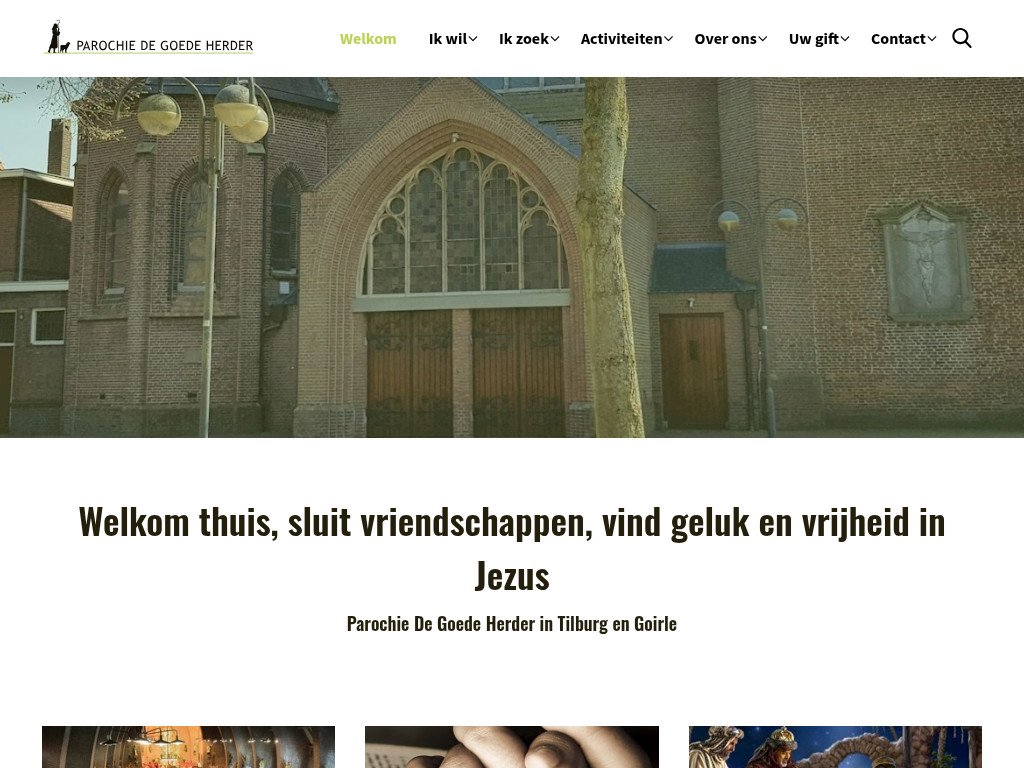Open the Ik zoek menu
Viewport: 1024px width, 768px height.
point(524,39)
